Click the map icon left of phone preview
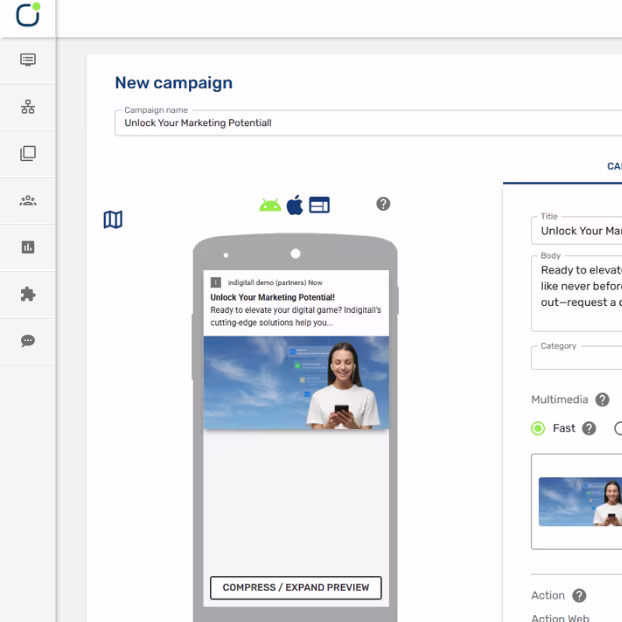The height and width of the screenshot is (622, 622). click(x=113, y=219)
